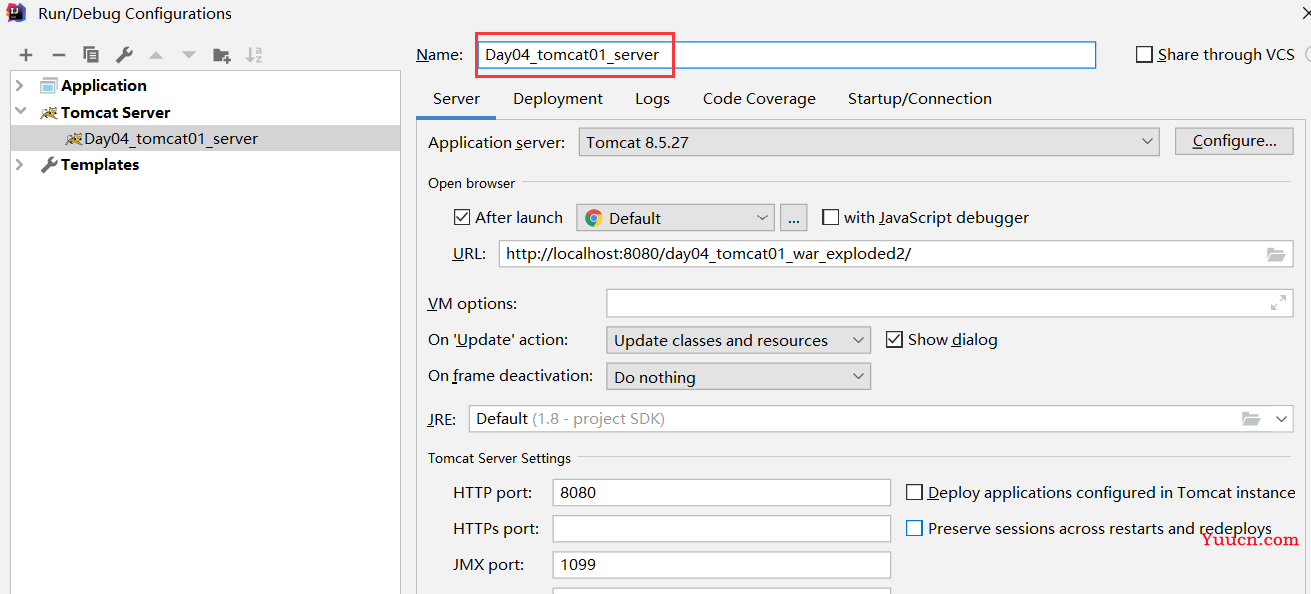Click the URL input field
Image resolution: width=1311 pixels, height=594 pixels.
coord(896,254)
